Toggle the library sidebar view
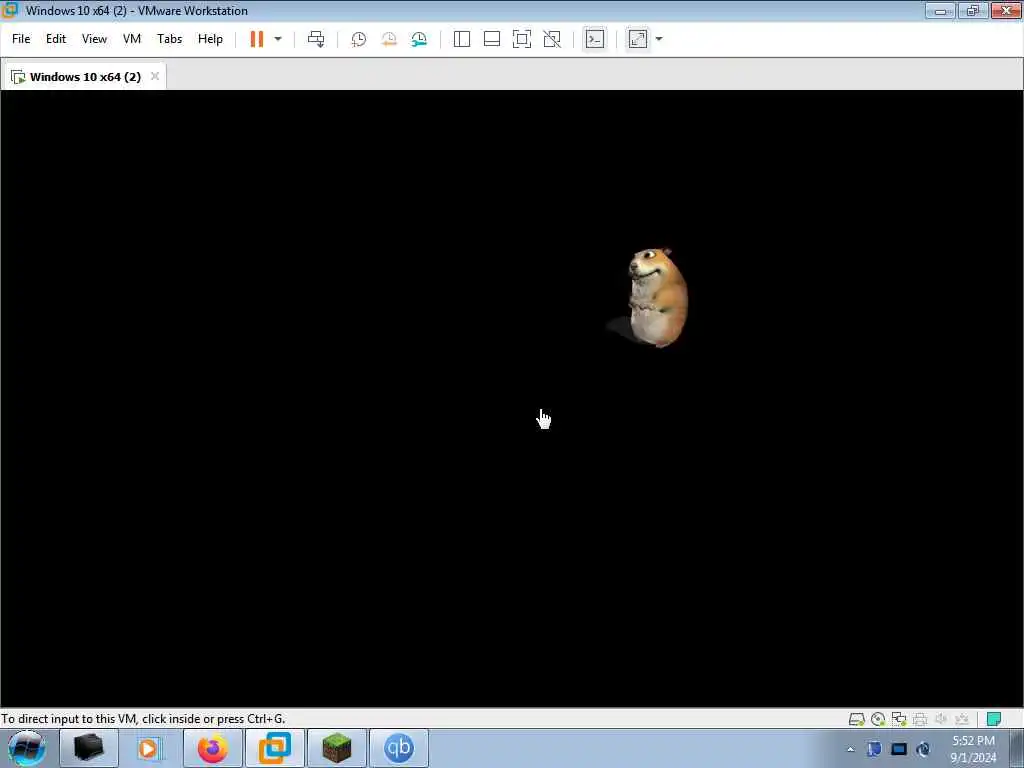 [x=462, y=39]
